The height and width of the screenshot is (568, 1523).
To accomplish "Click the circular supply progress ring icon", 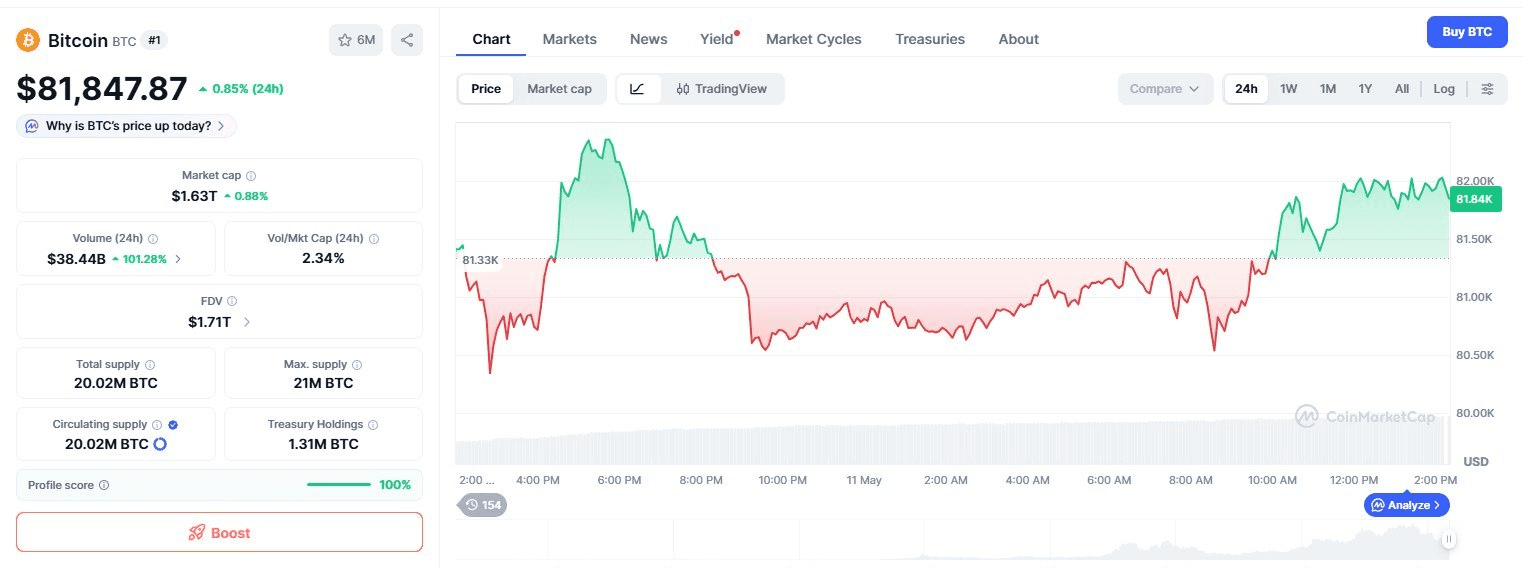I will pos(159,444).
